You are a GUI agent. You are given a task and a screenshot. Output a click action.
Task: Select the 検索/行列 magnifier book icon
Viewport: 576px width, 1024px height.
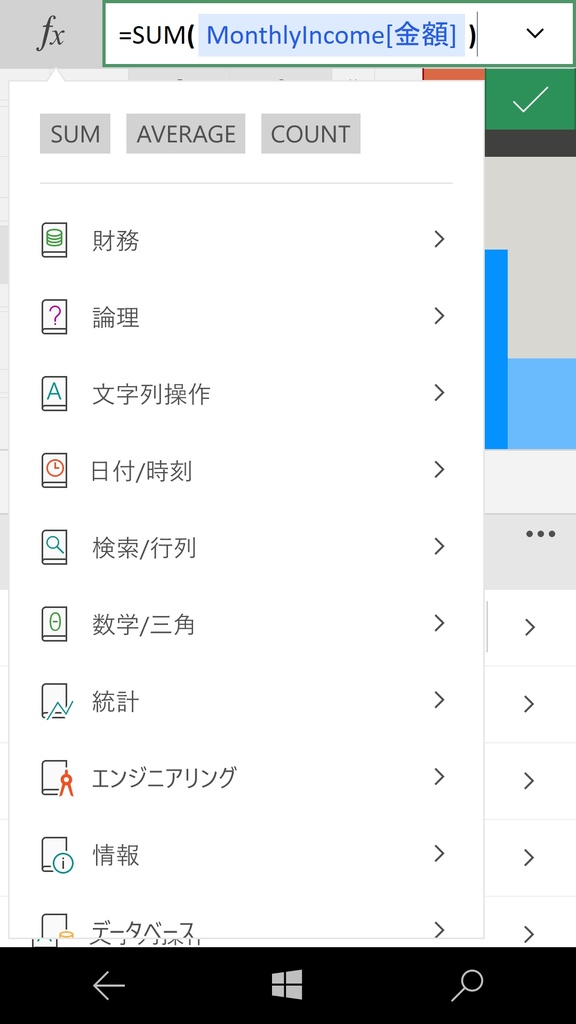55,547
